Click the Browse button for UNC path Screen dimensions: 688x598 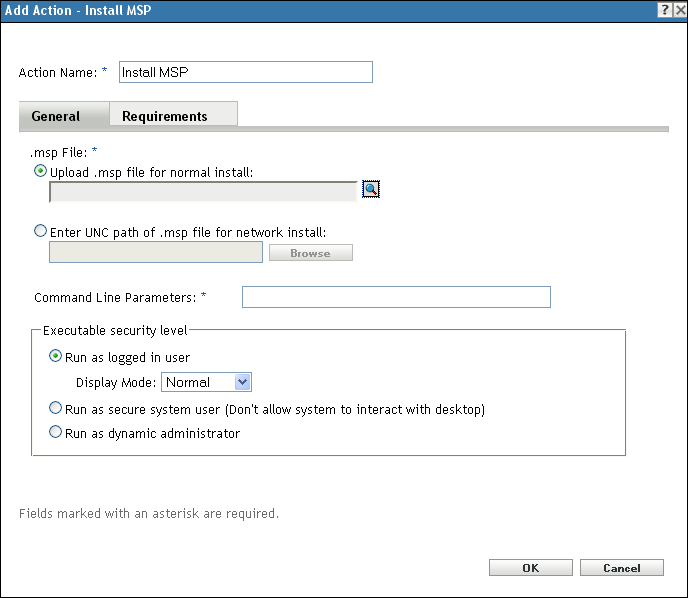[310, 253]
